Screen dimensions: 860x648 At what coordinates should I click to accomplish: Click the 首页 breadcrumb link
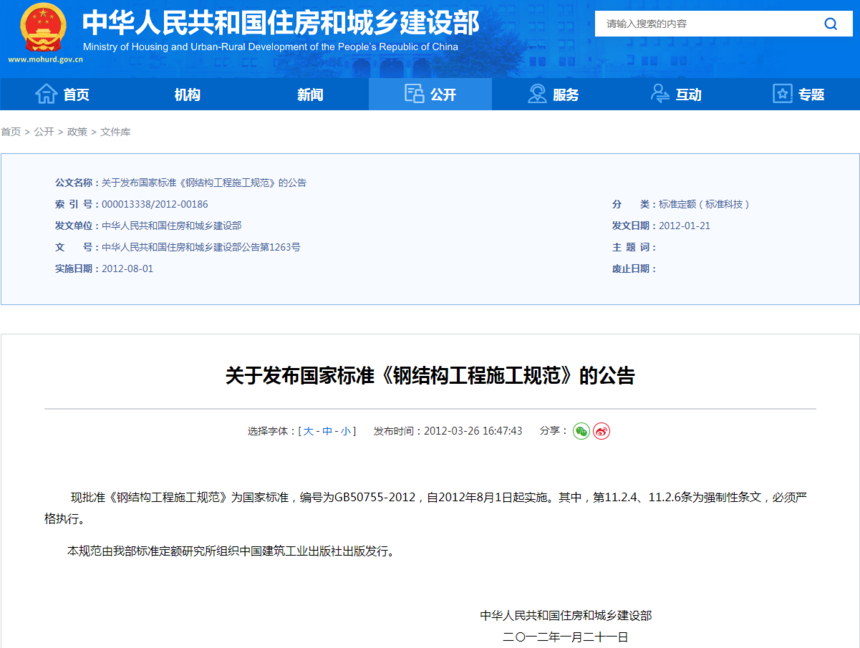(x=10, y=132)
